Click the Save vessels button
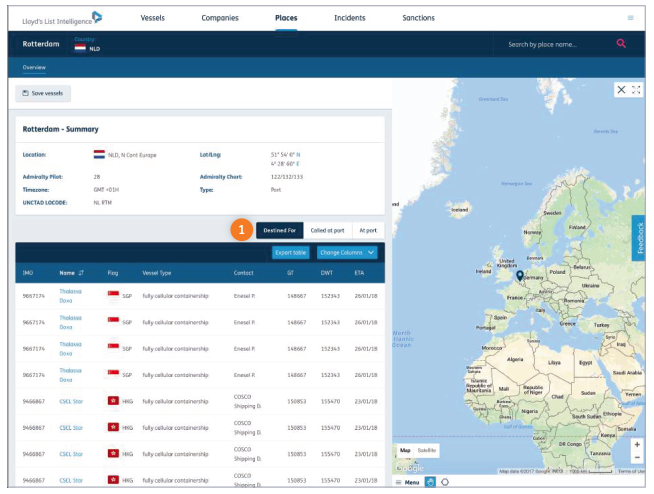 tap(43, 93)
